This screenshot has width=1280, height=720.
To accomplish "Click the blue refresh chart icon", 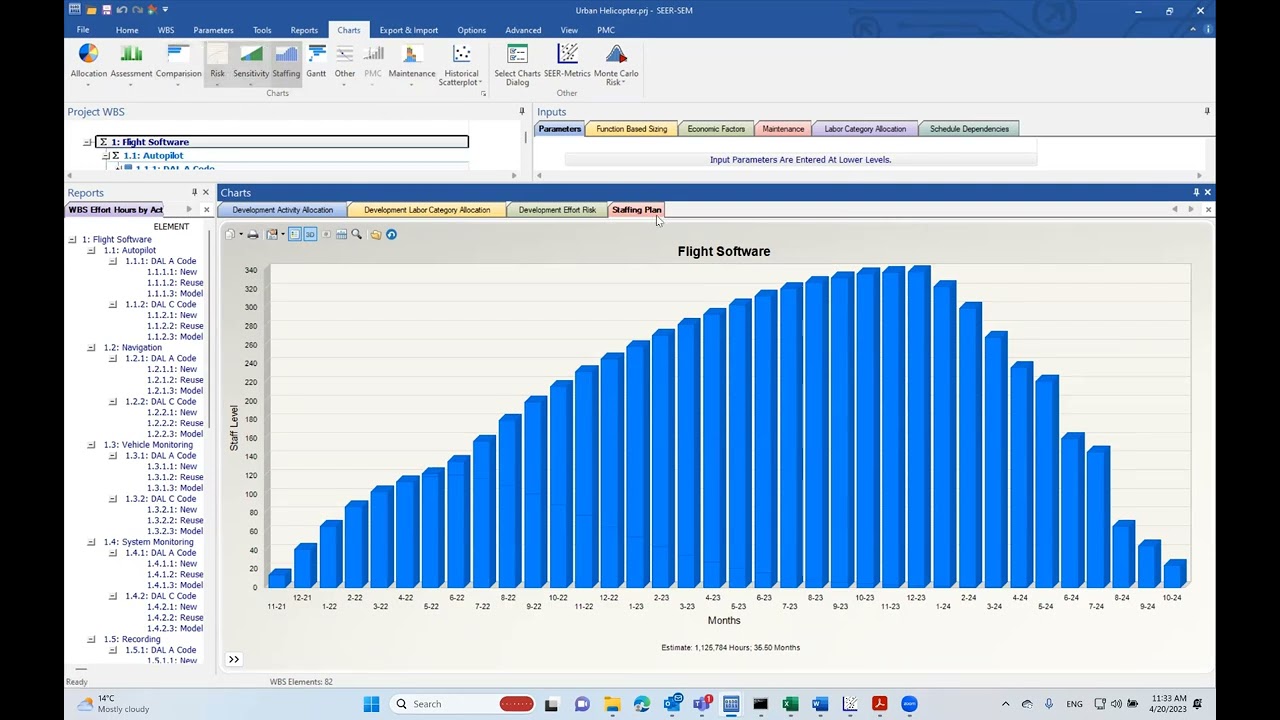I will pyautogui.click(x=391, y=234).
